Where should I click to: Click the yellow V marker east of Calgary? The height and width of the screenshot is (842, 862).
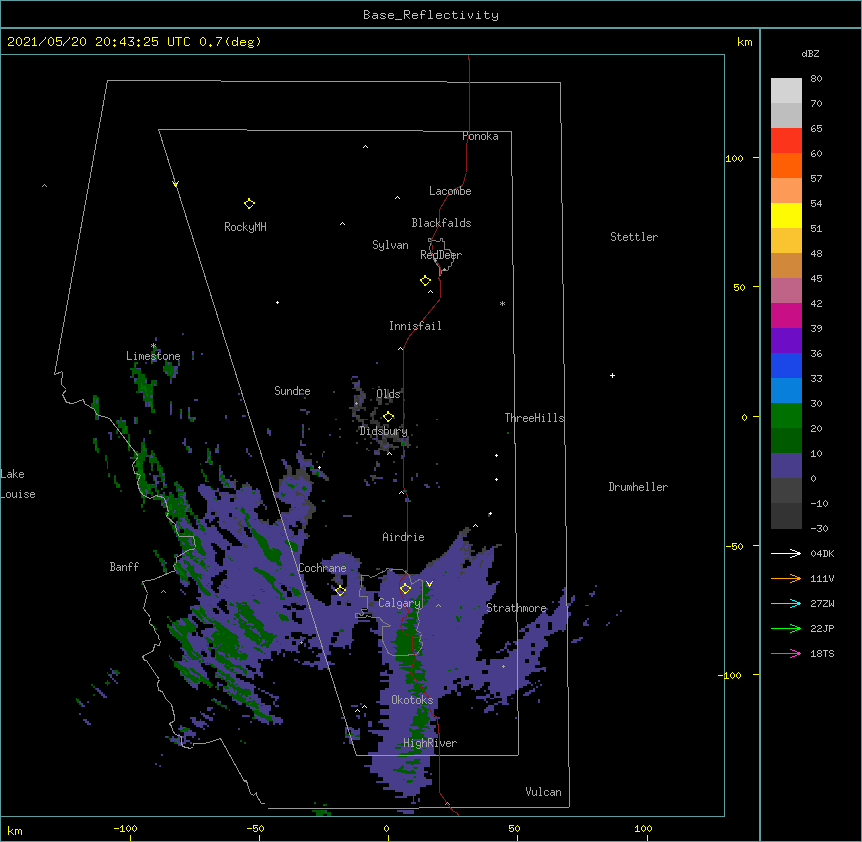pos(429,584)
